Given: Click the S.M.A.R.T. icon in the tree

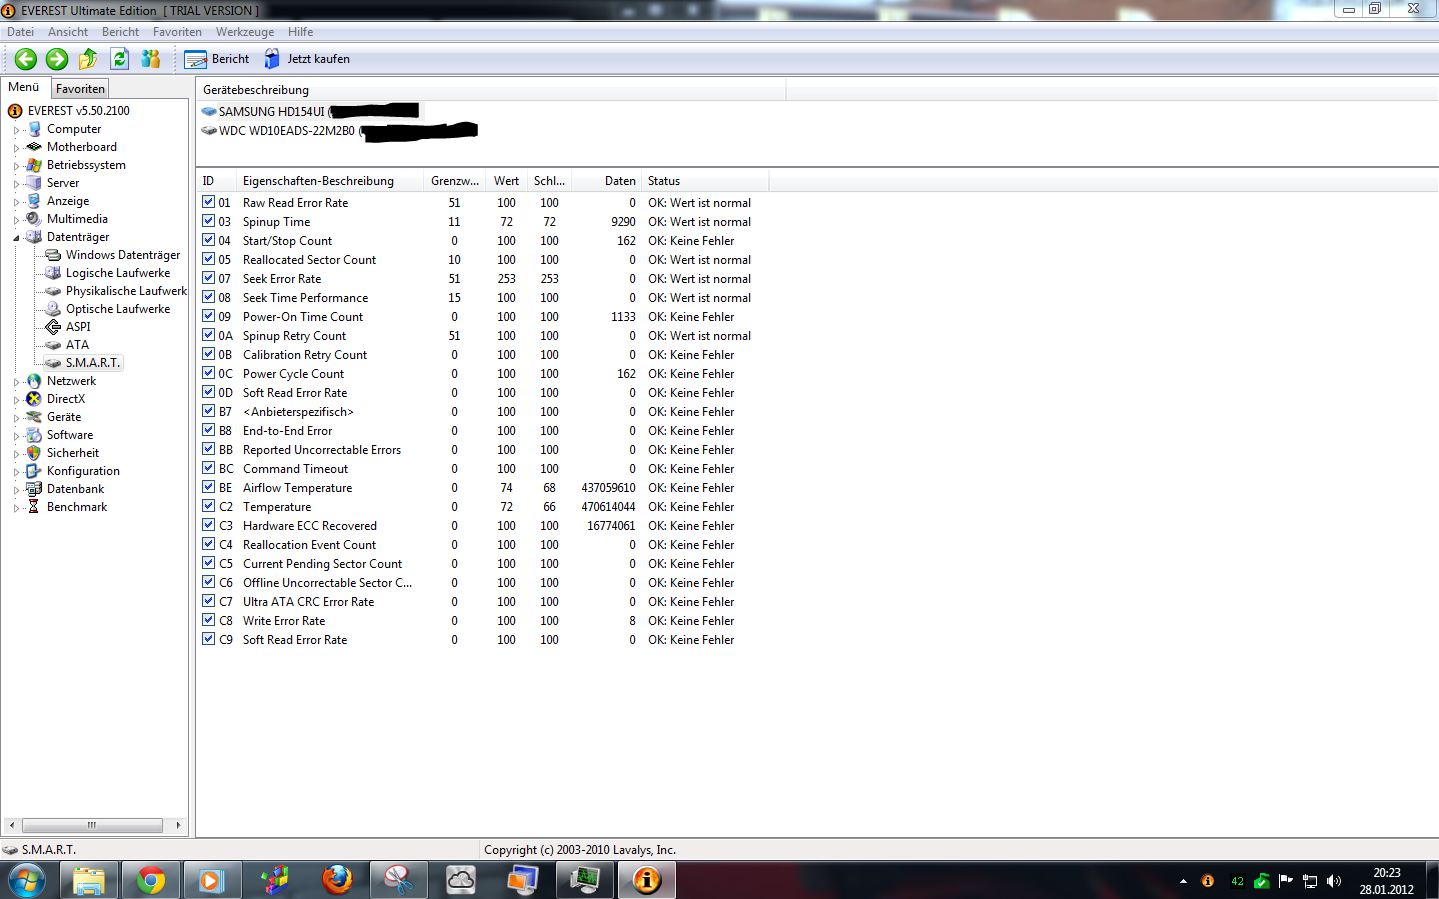Looking at the screenshot, I should (x=53, y=363).
